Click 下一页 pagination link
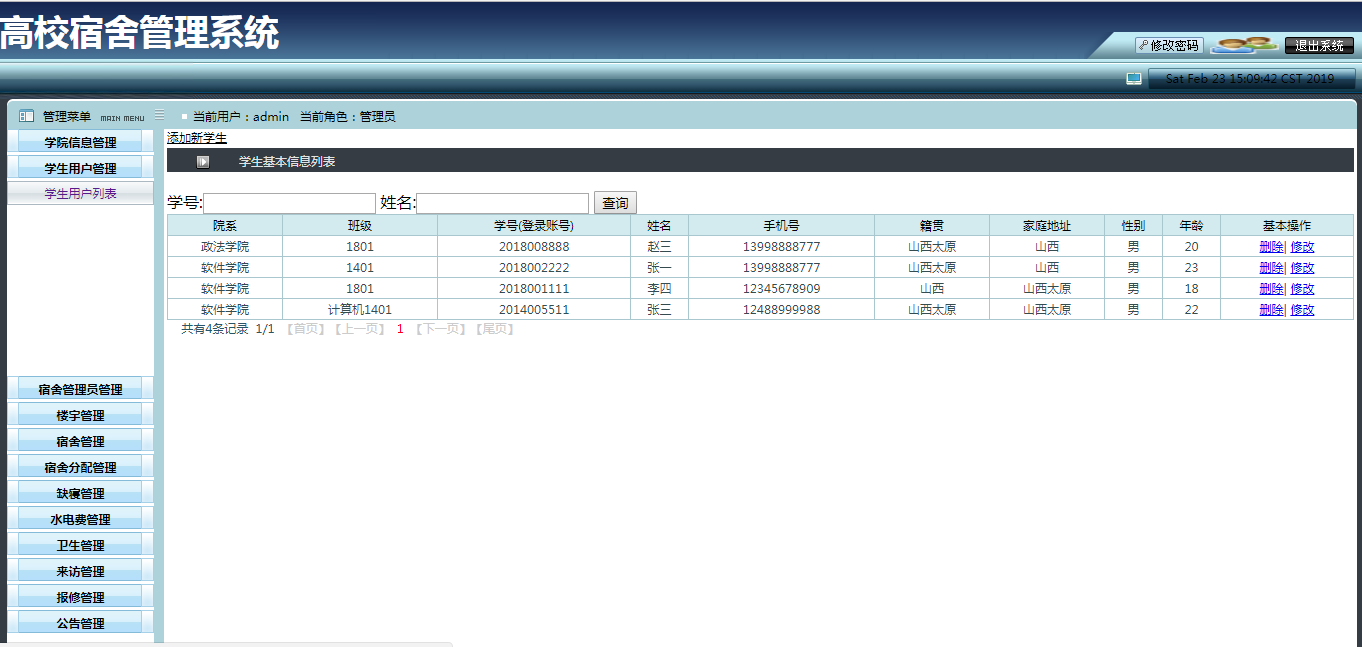This screenshot has width=1362, height=647. 441,329
